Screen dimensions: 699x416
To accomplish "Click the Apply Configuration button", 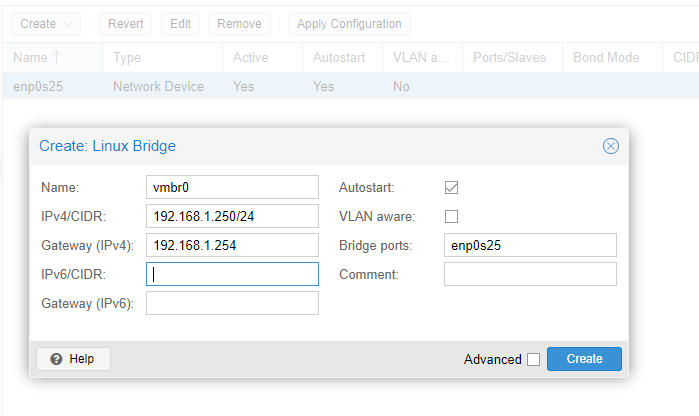I will tap(349, 24).
